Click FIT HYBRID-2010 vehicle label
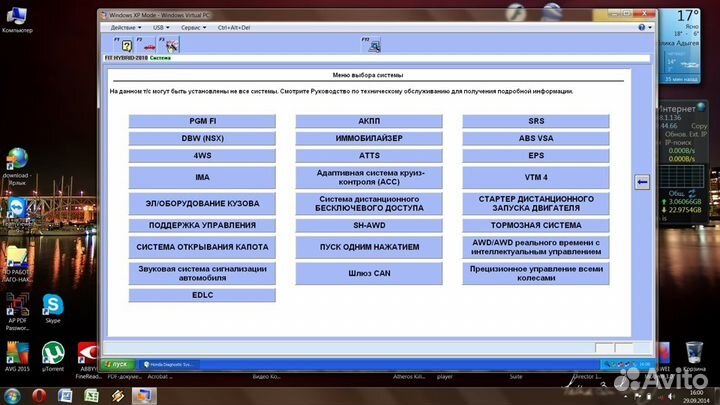The image size is (720, 405). click(x=126, y=58)
